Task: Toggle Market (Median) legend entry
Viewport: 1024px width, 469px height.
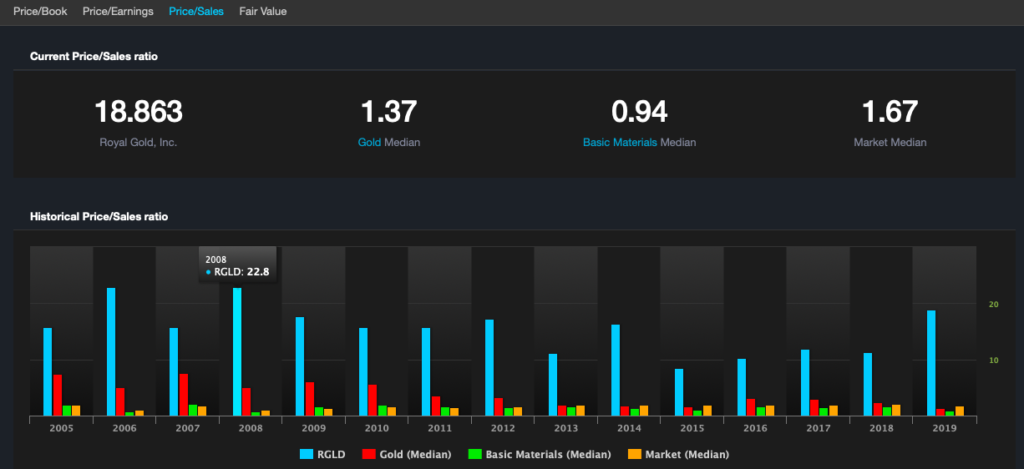Action: click(678, 454)
